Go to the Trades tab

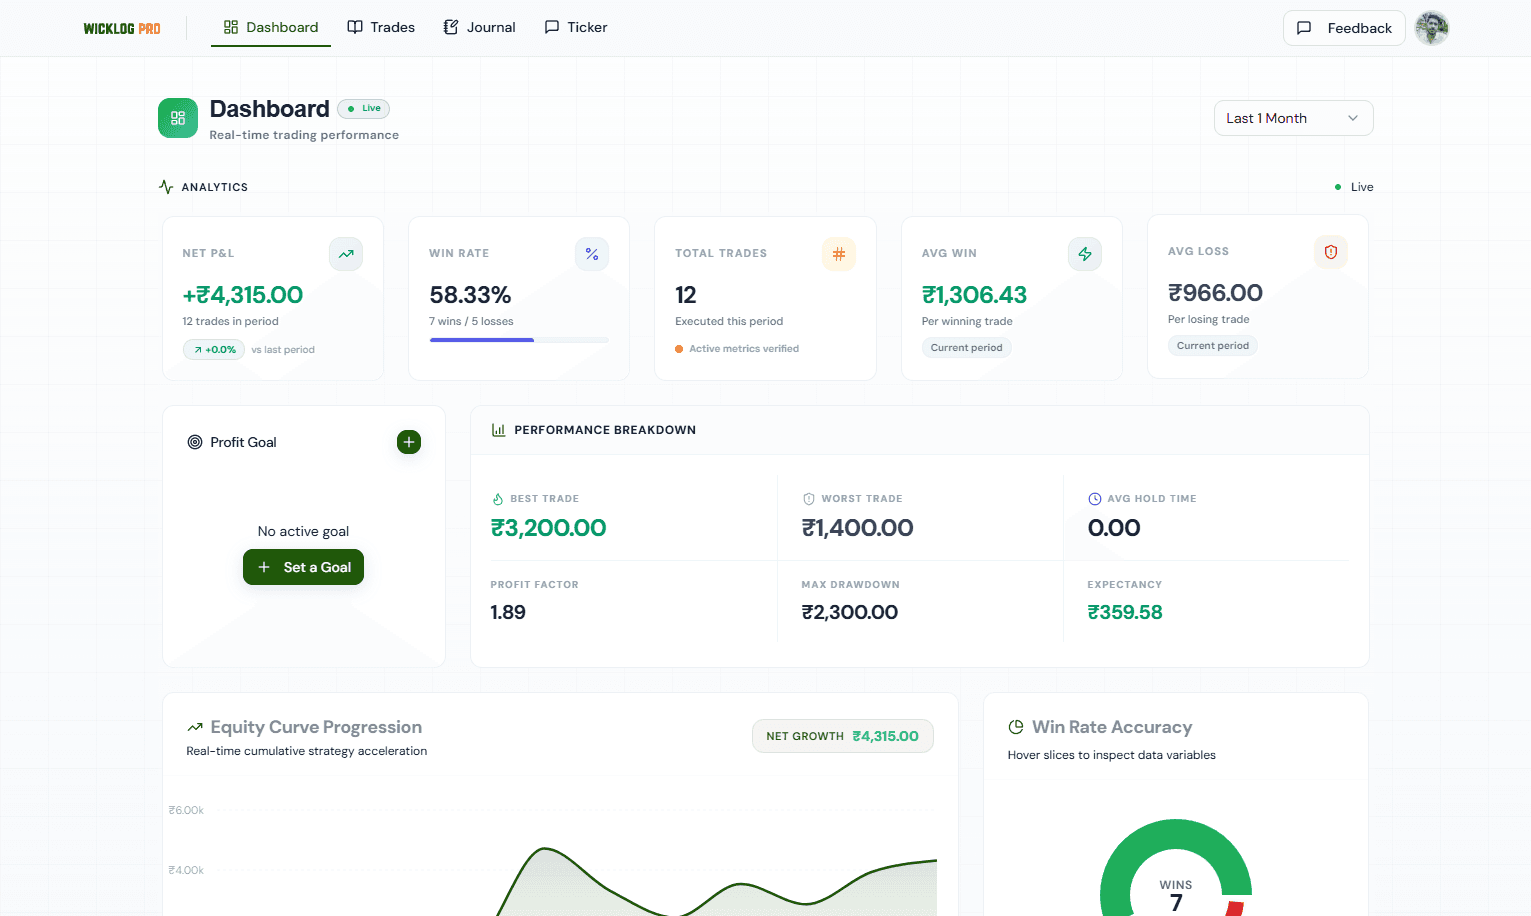pos(381,27)
